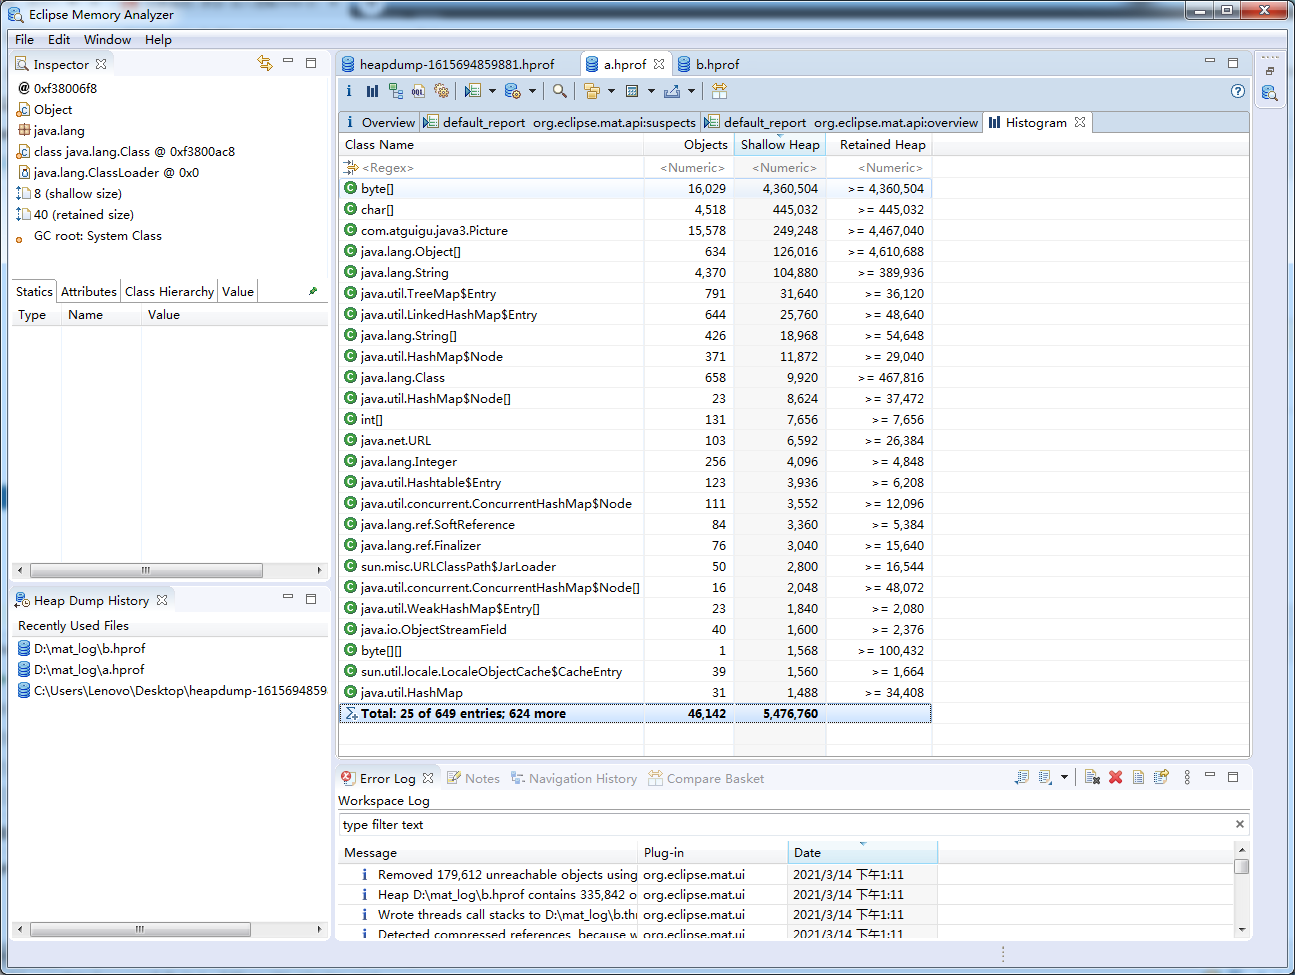Clear the log viewer icon
Screen dimensions: 1295x975
1092,777
